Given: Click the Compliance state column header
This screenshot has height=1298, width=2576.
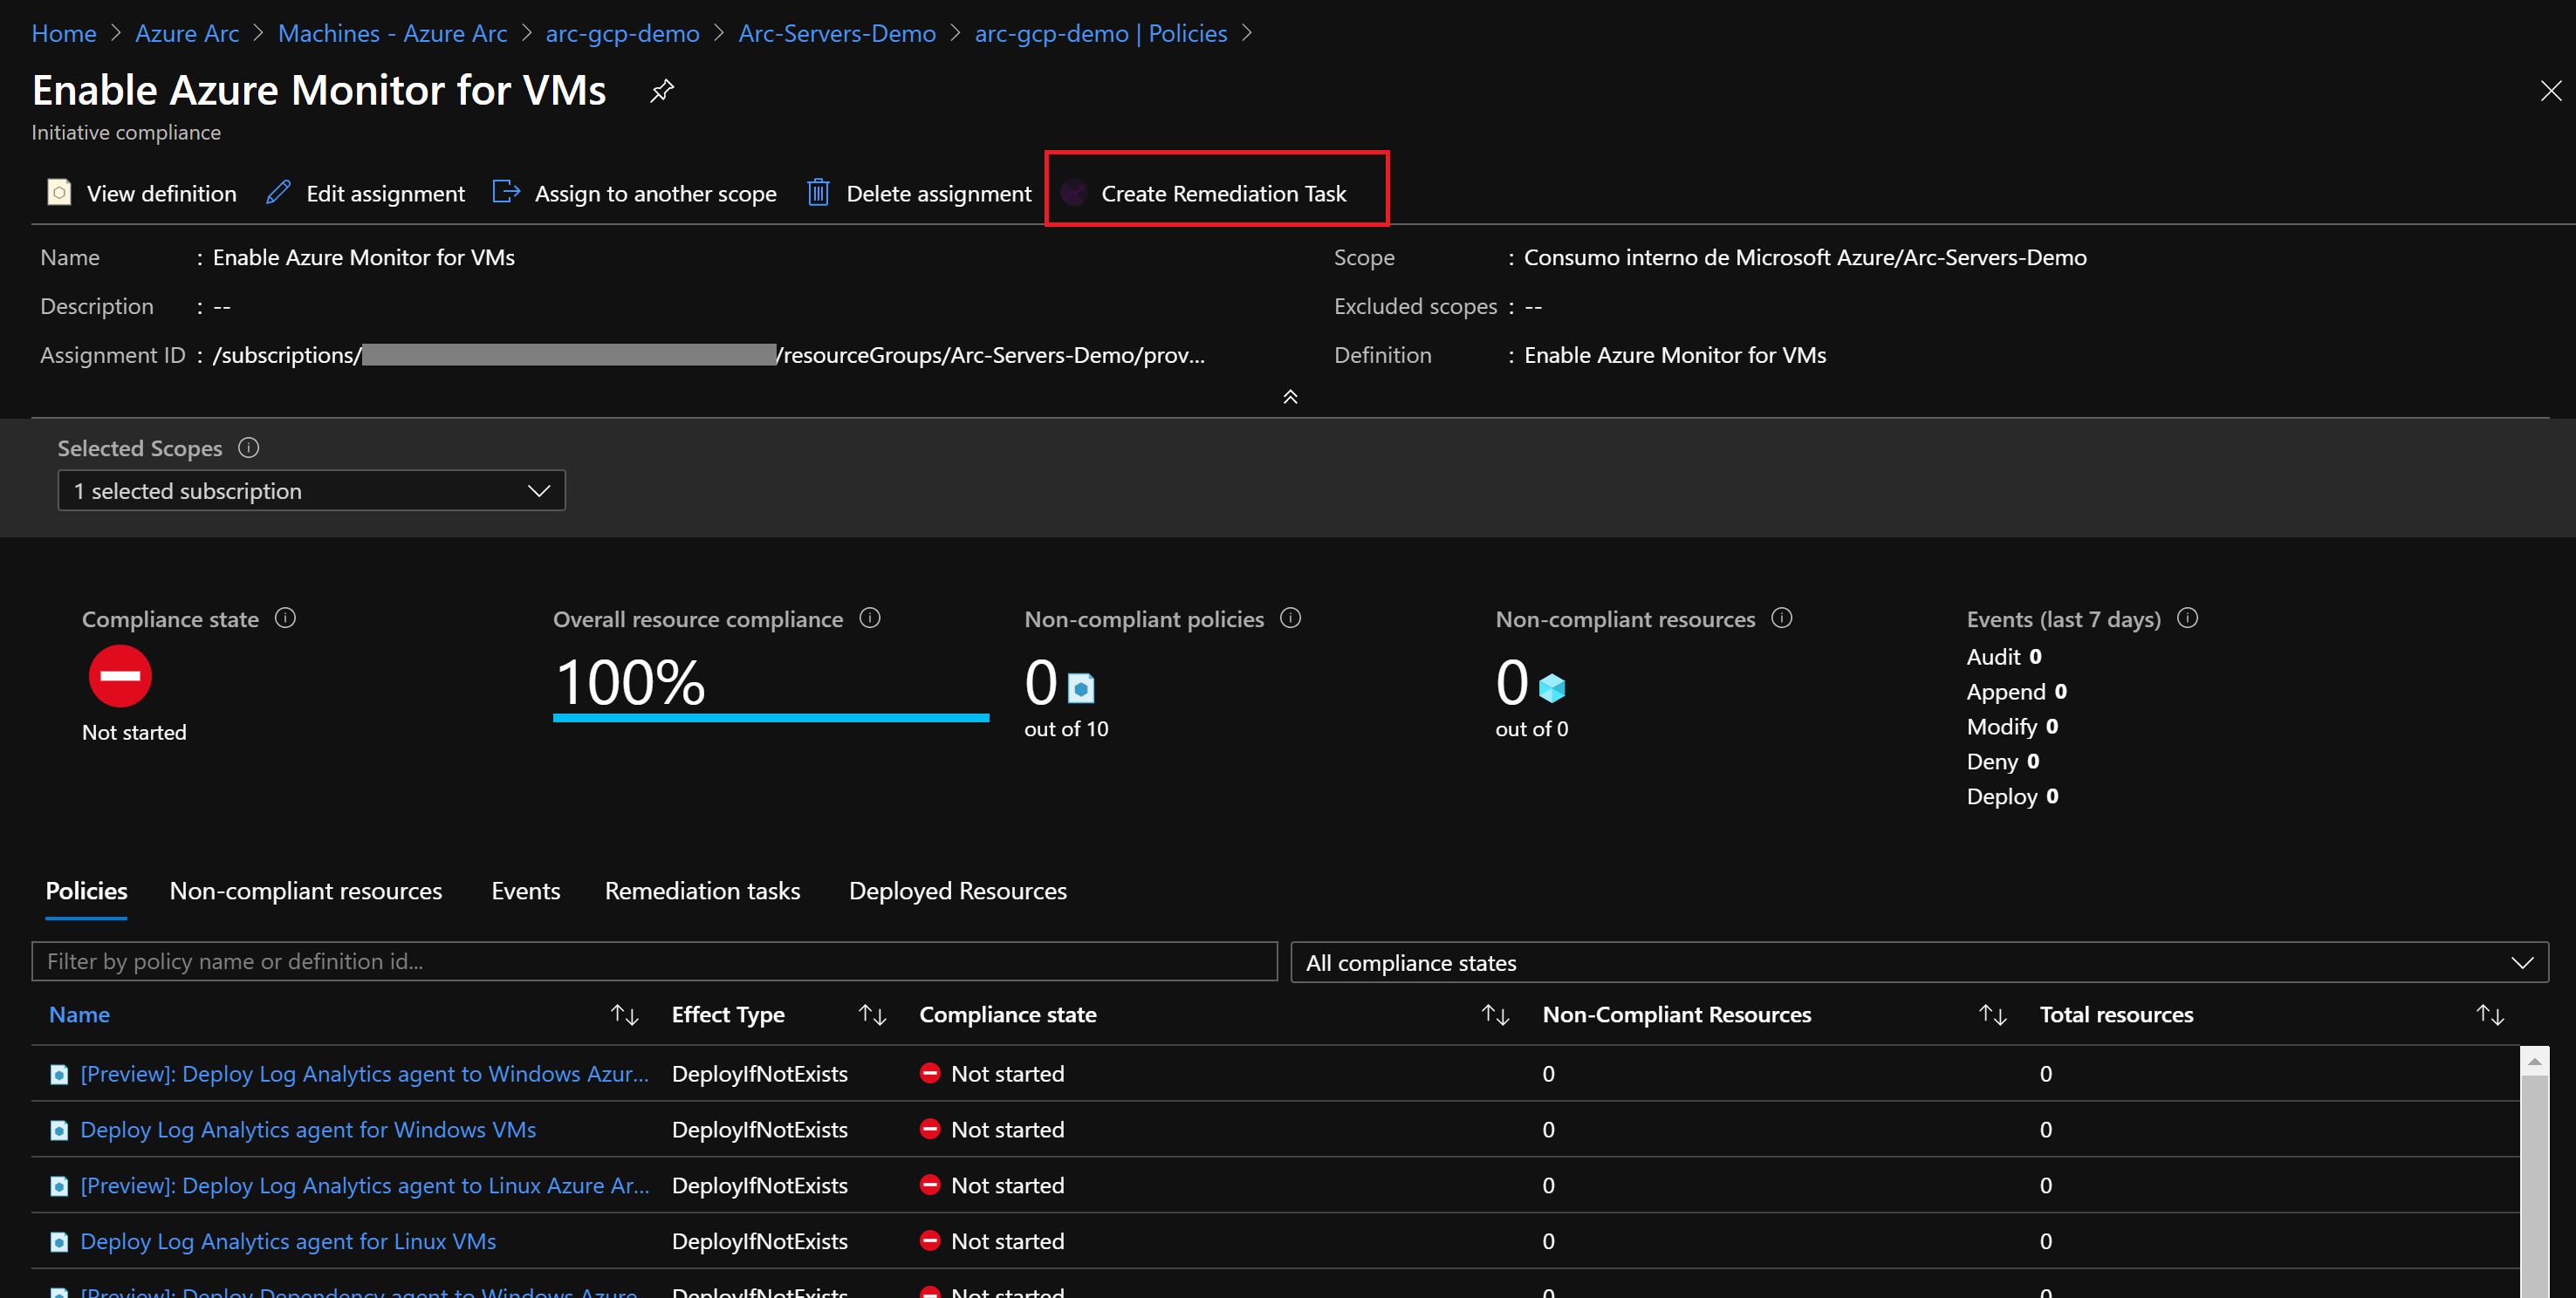Looking at the screenshot, I should pos(1007,1015).
